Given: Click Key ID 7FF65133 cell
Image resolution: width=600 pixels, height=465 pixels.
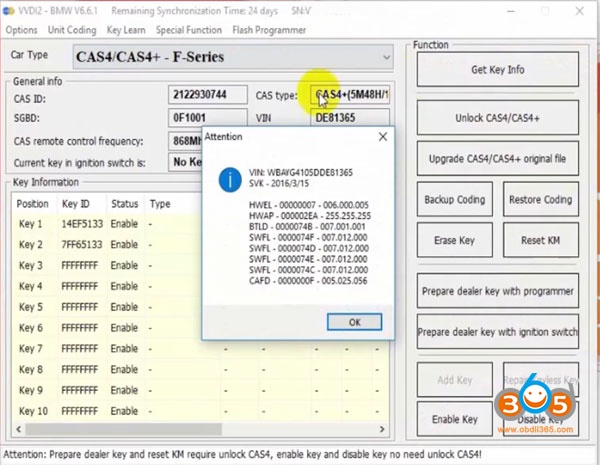Looking at the screenshot, I should click(x=82, y=245).
